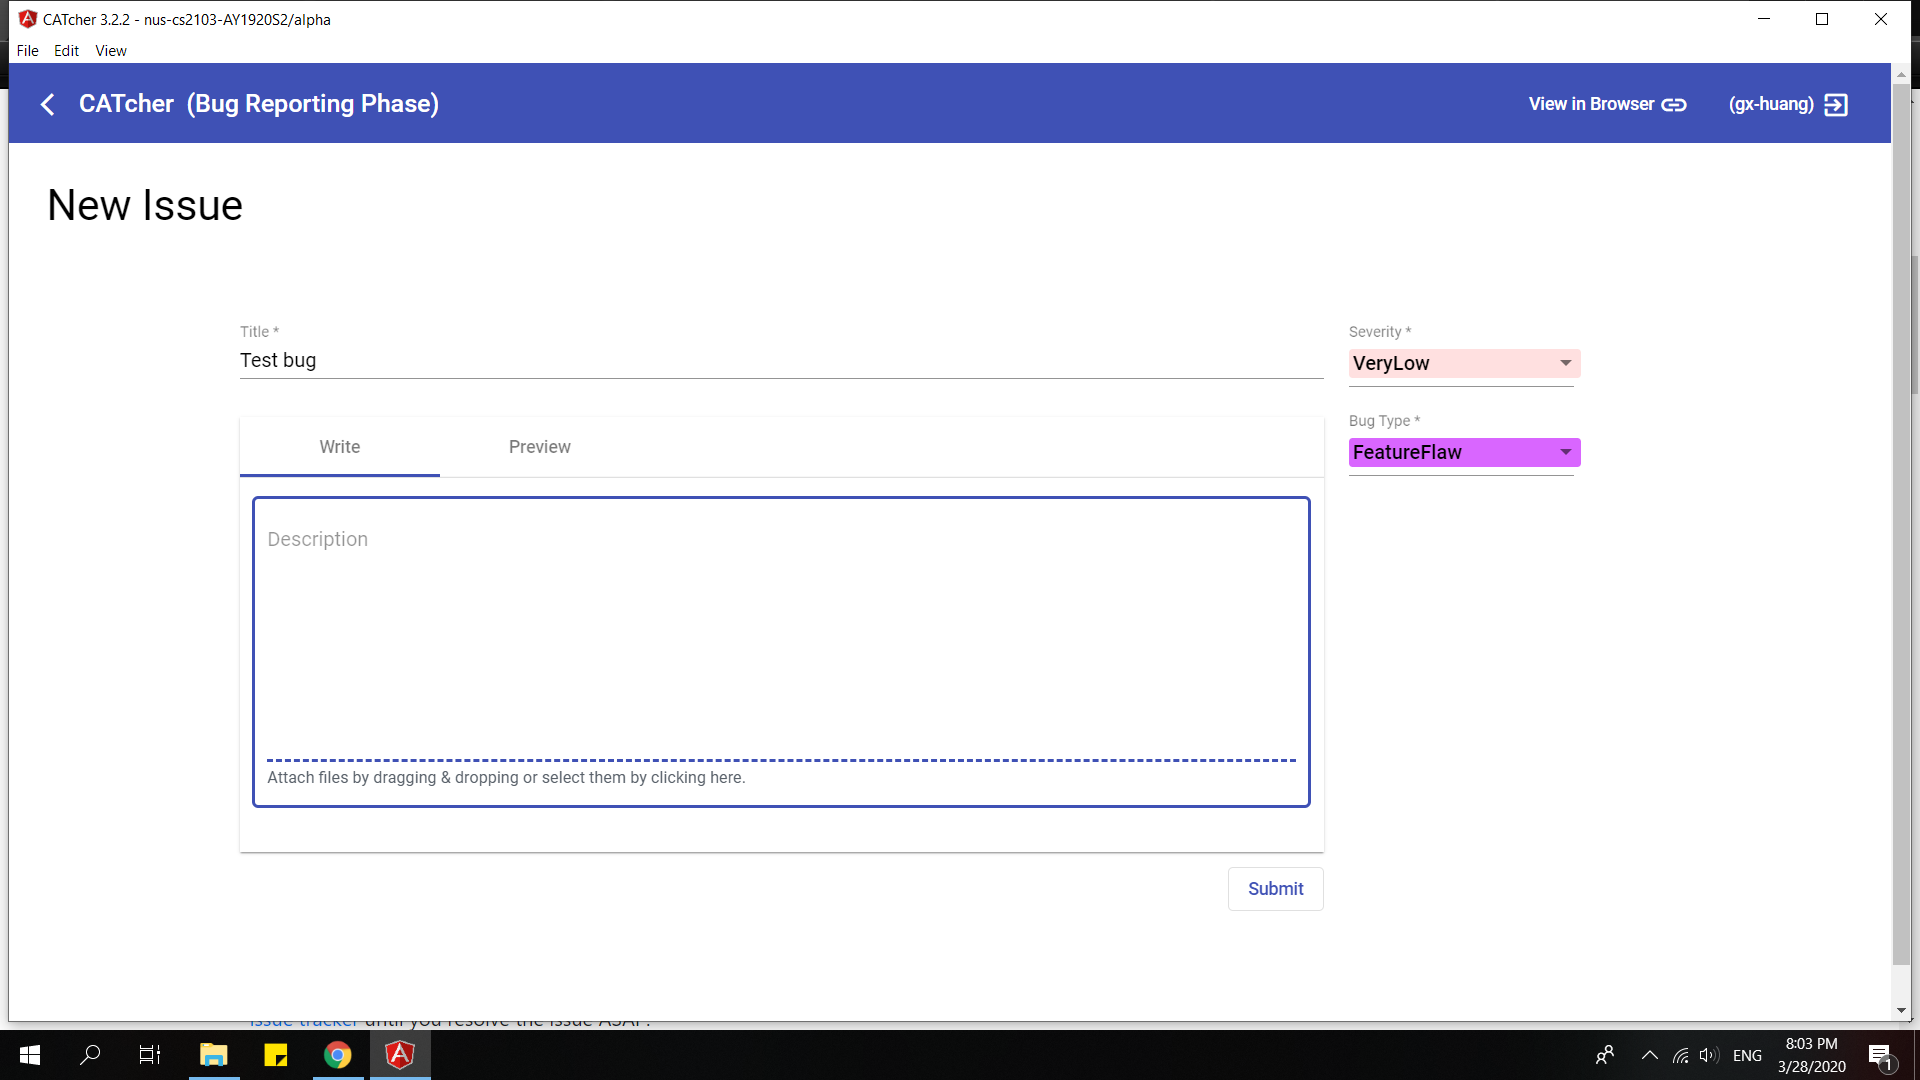Open the File menu
The width and height of the screenshot is (1920, 1080).
pos(27,51)
